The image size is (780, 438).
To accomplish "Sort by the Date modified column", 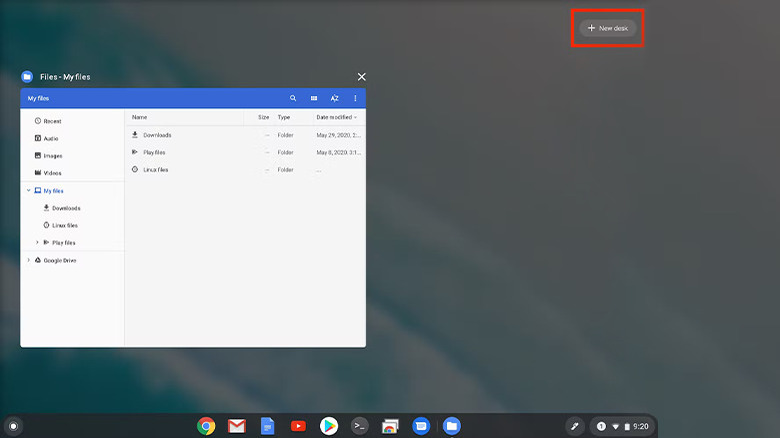I will tap(336, 117).
